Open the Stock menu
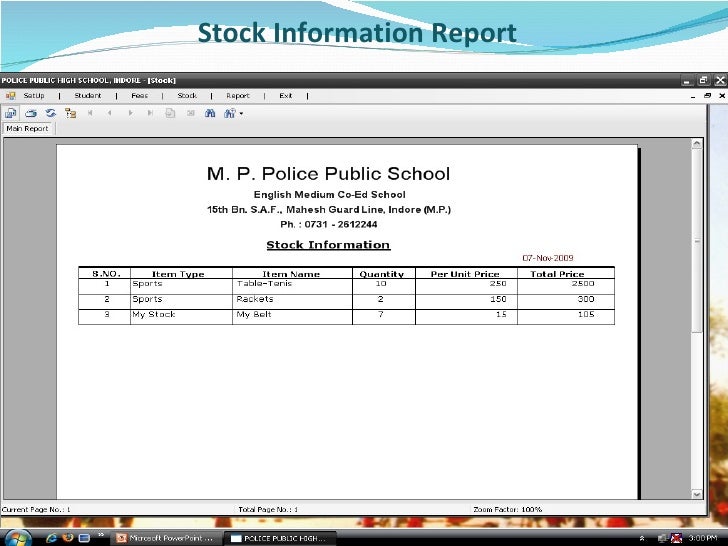This screenshot has width=728, height=546. [x=187, y=95]
